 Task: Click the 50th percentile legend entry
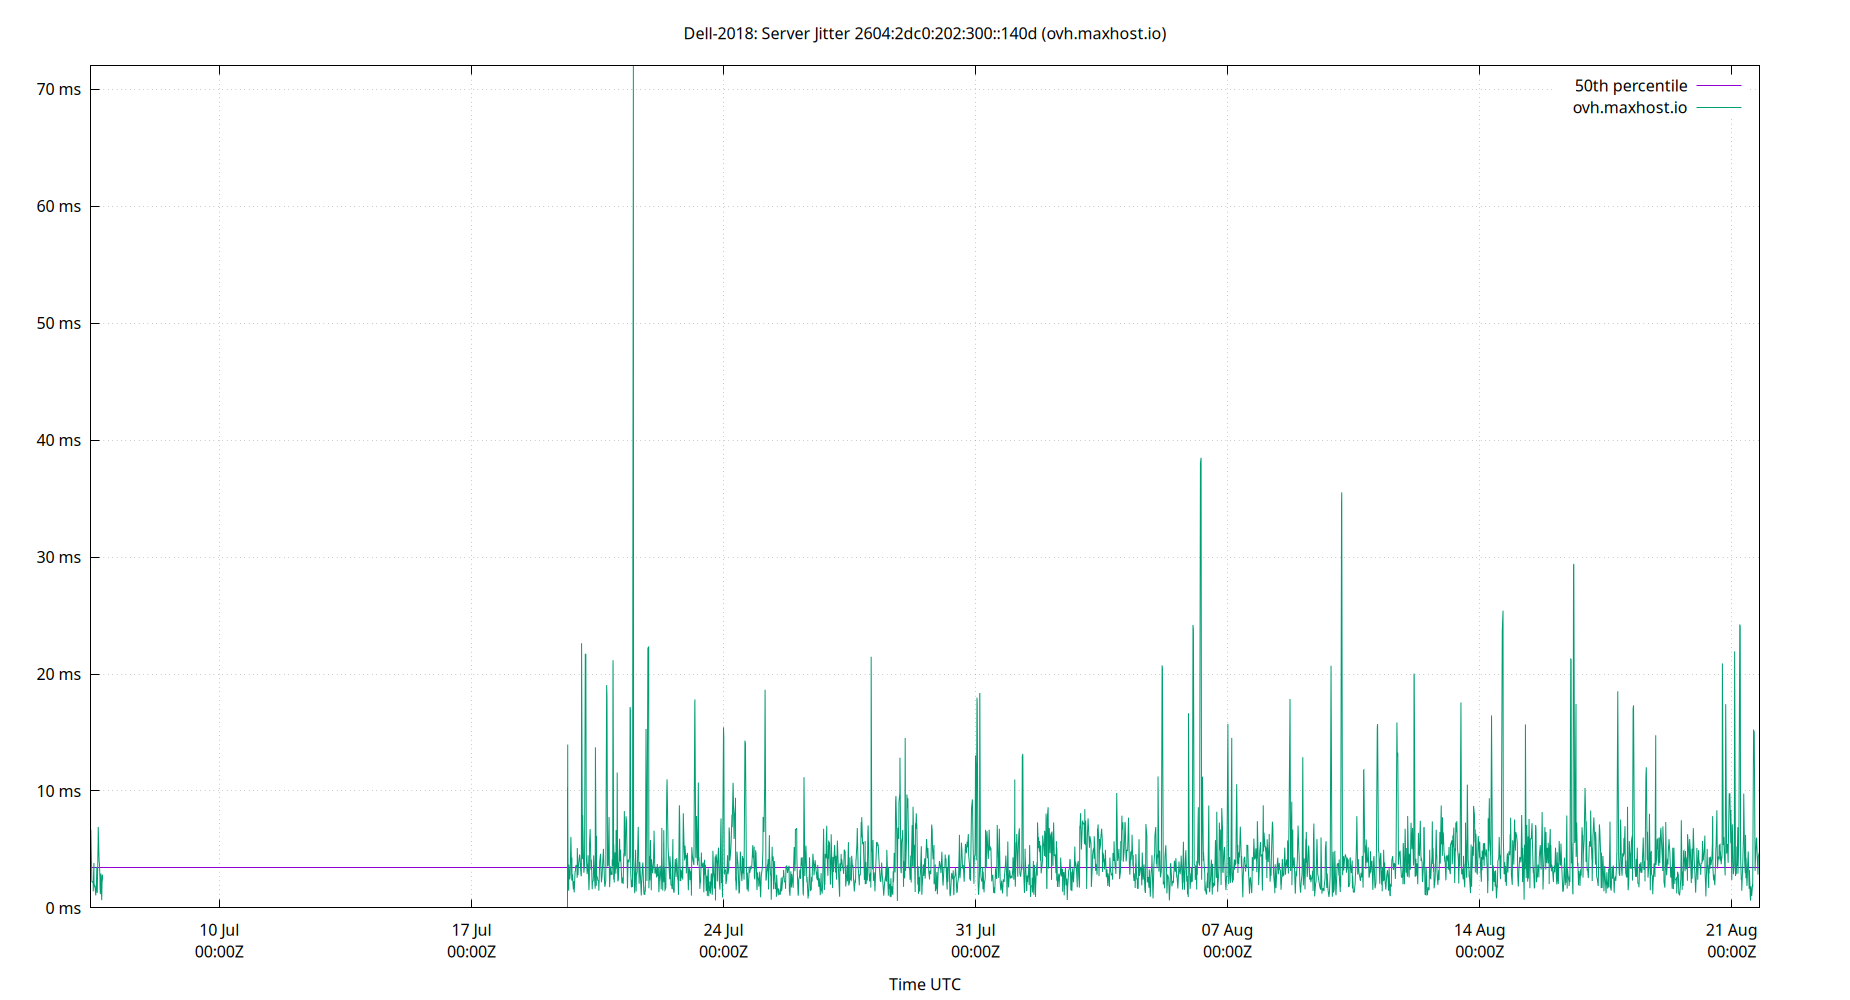1629,85
